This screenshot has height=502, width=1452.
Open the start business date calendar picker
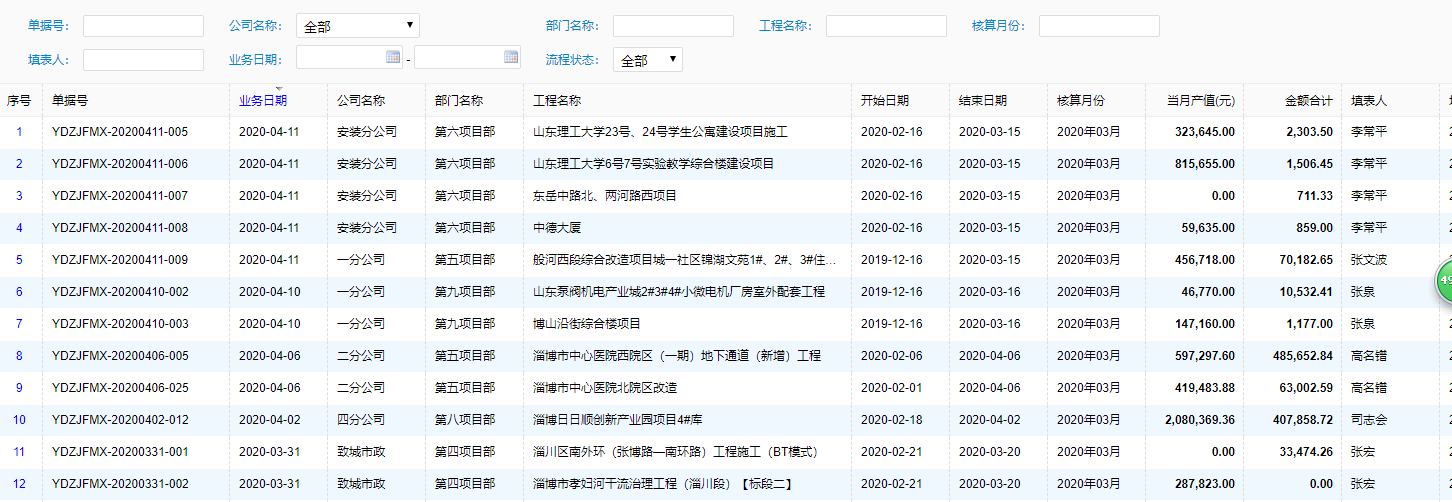pos(393,57)
